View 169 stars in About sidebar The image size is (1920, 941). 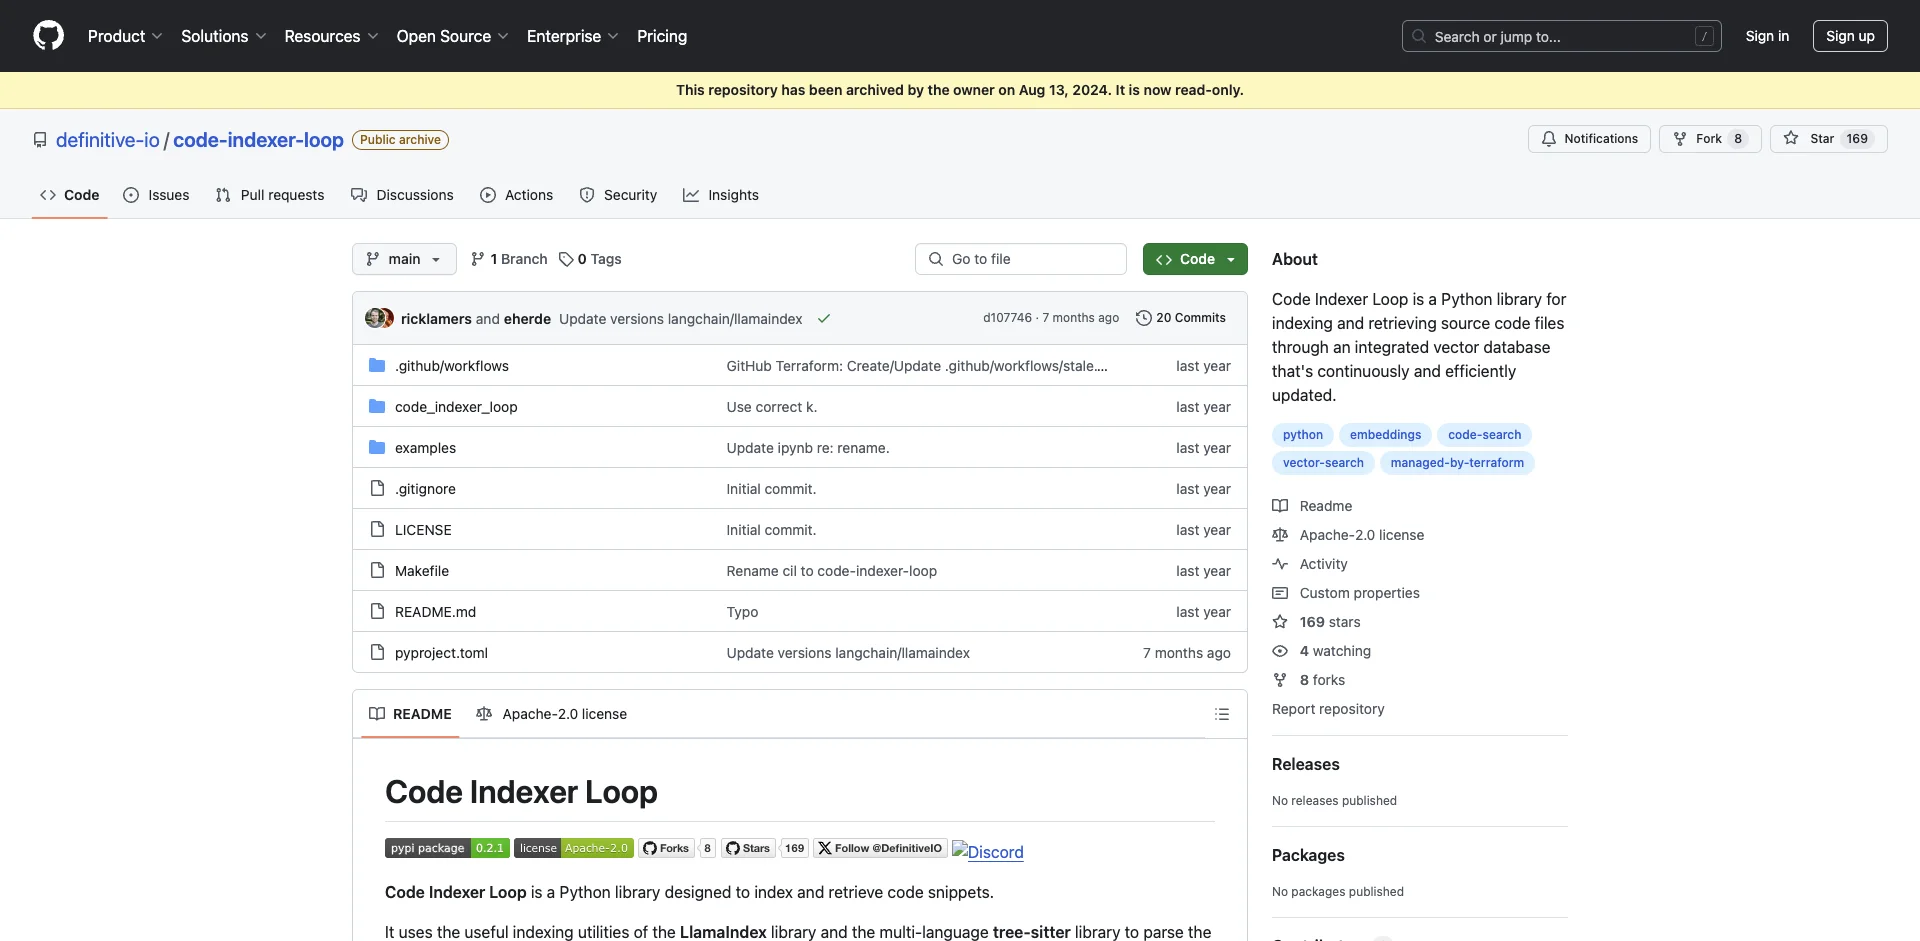tap(1316, 622)
